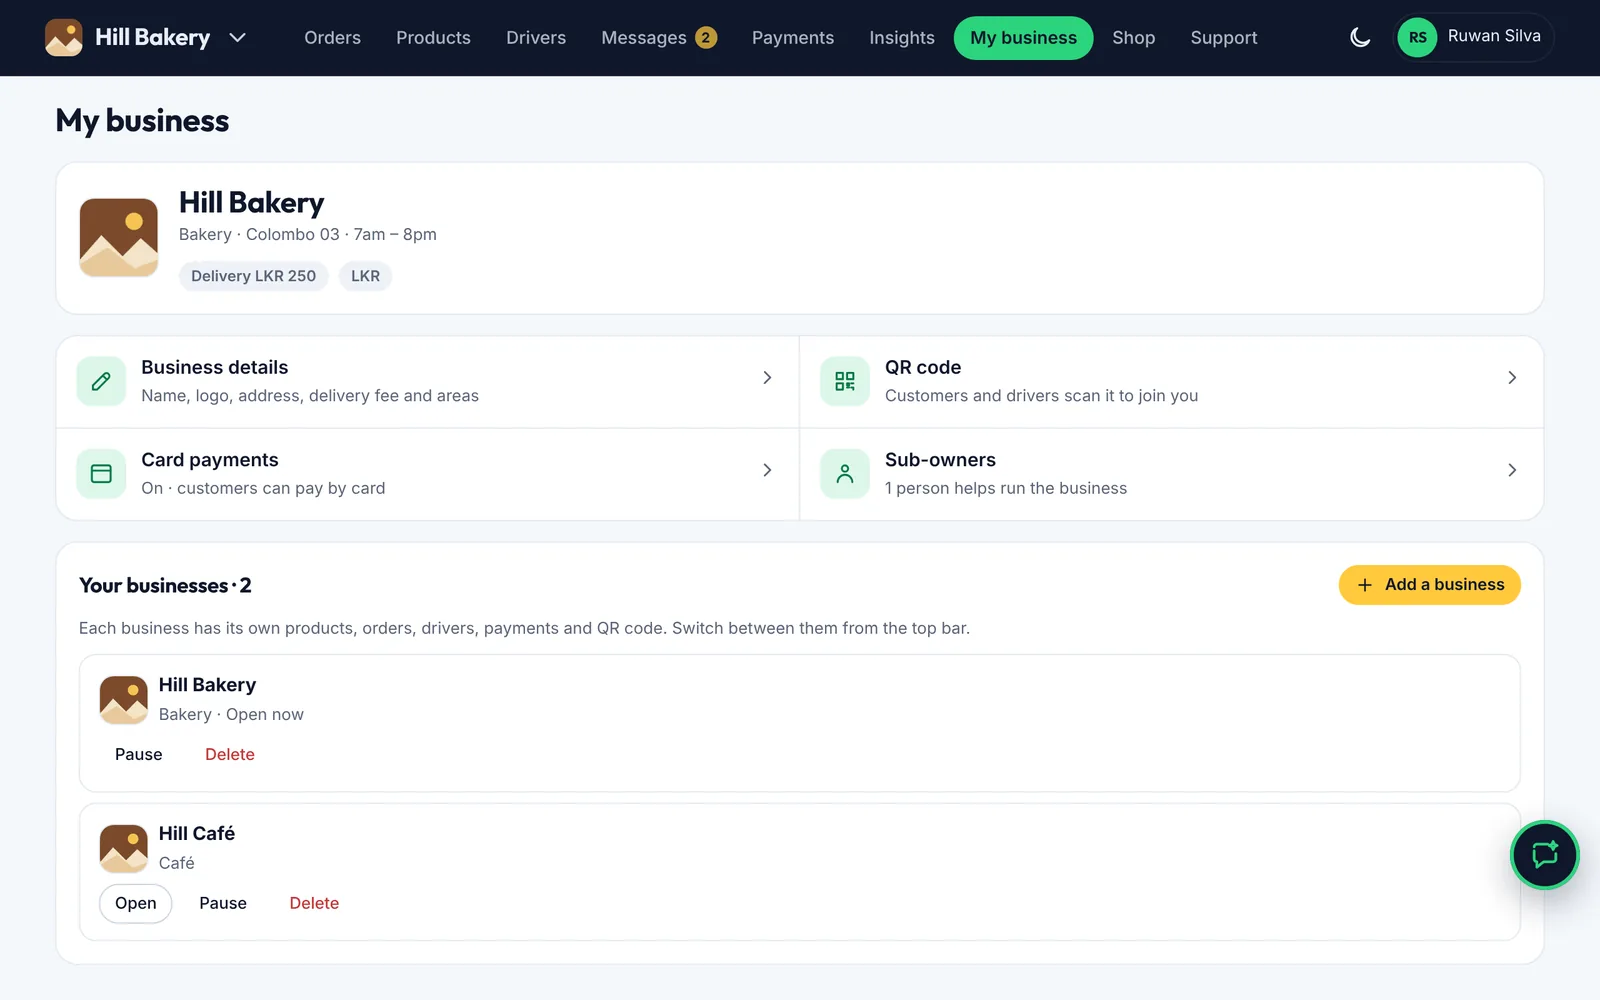Click the Business details title text
1600x1000 pixels.
click(215, 367)
